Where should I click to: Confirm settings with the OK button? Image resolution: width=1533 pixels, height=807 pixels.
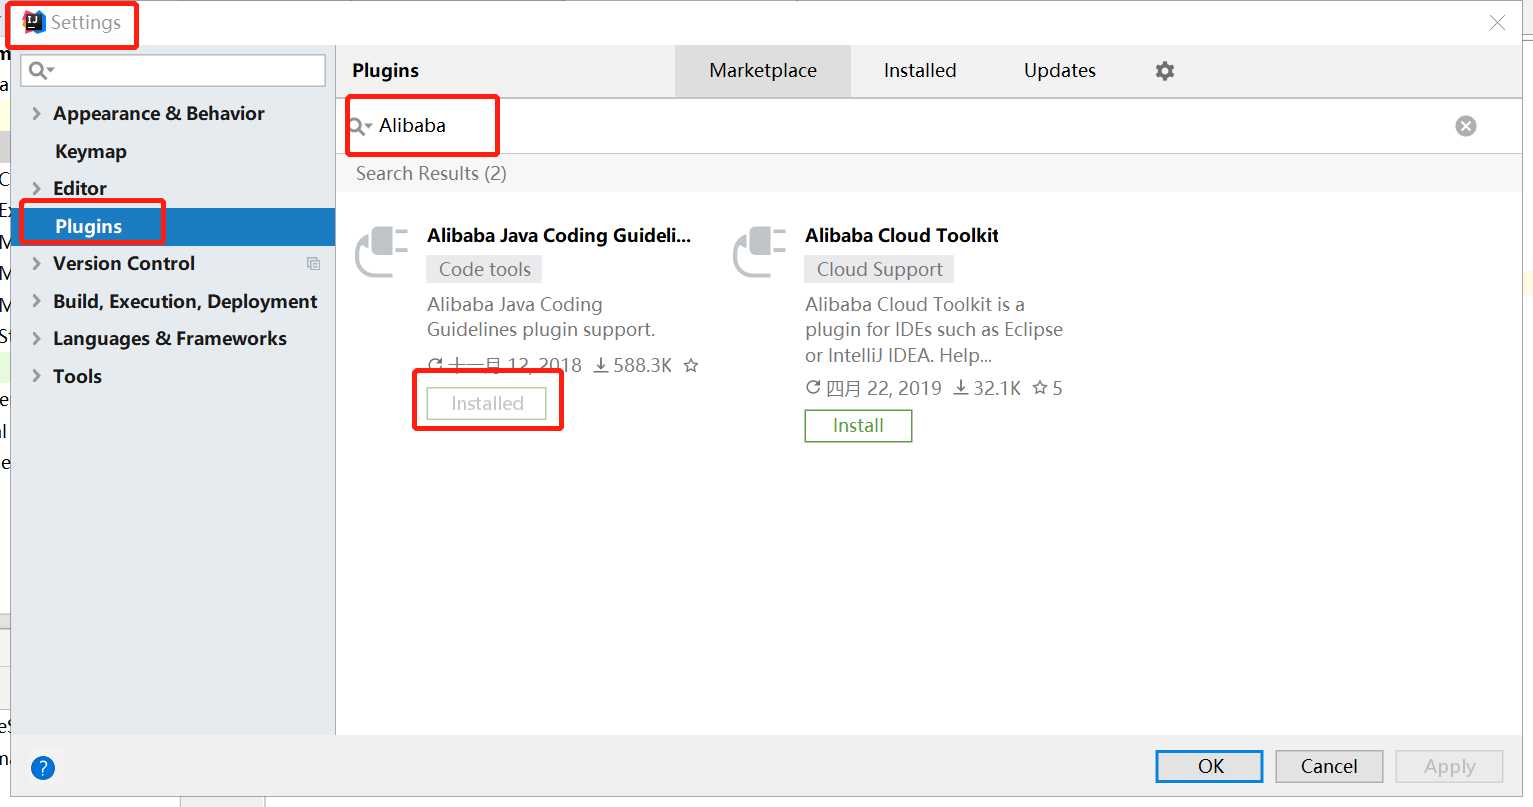[x=1210, y=767]
